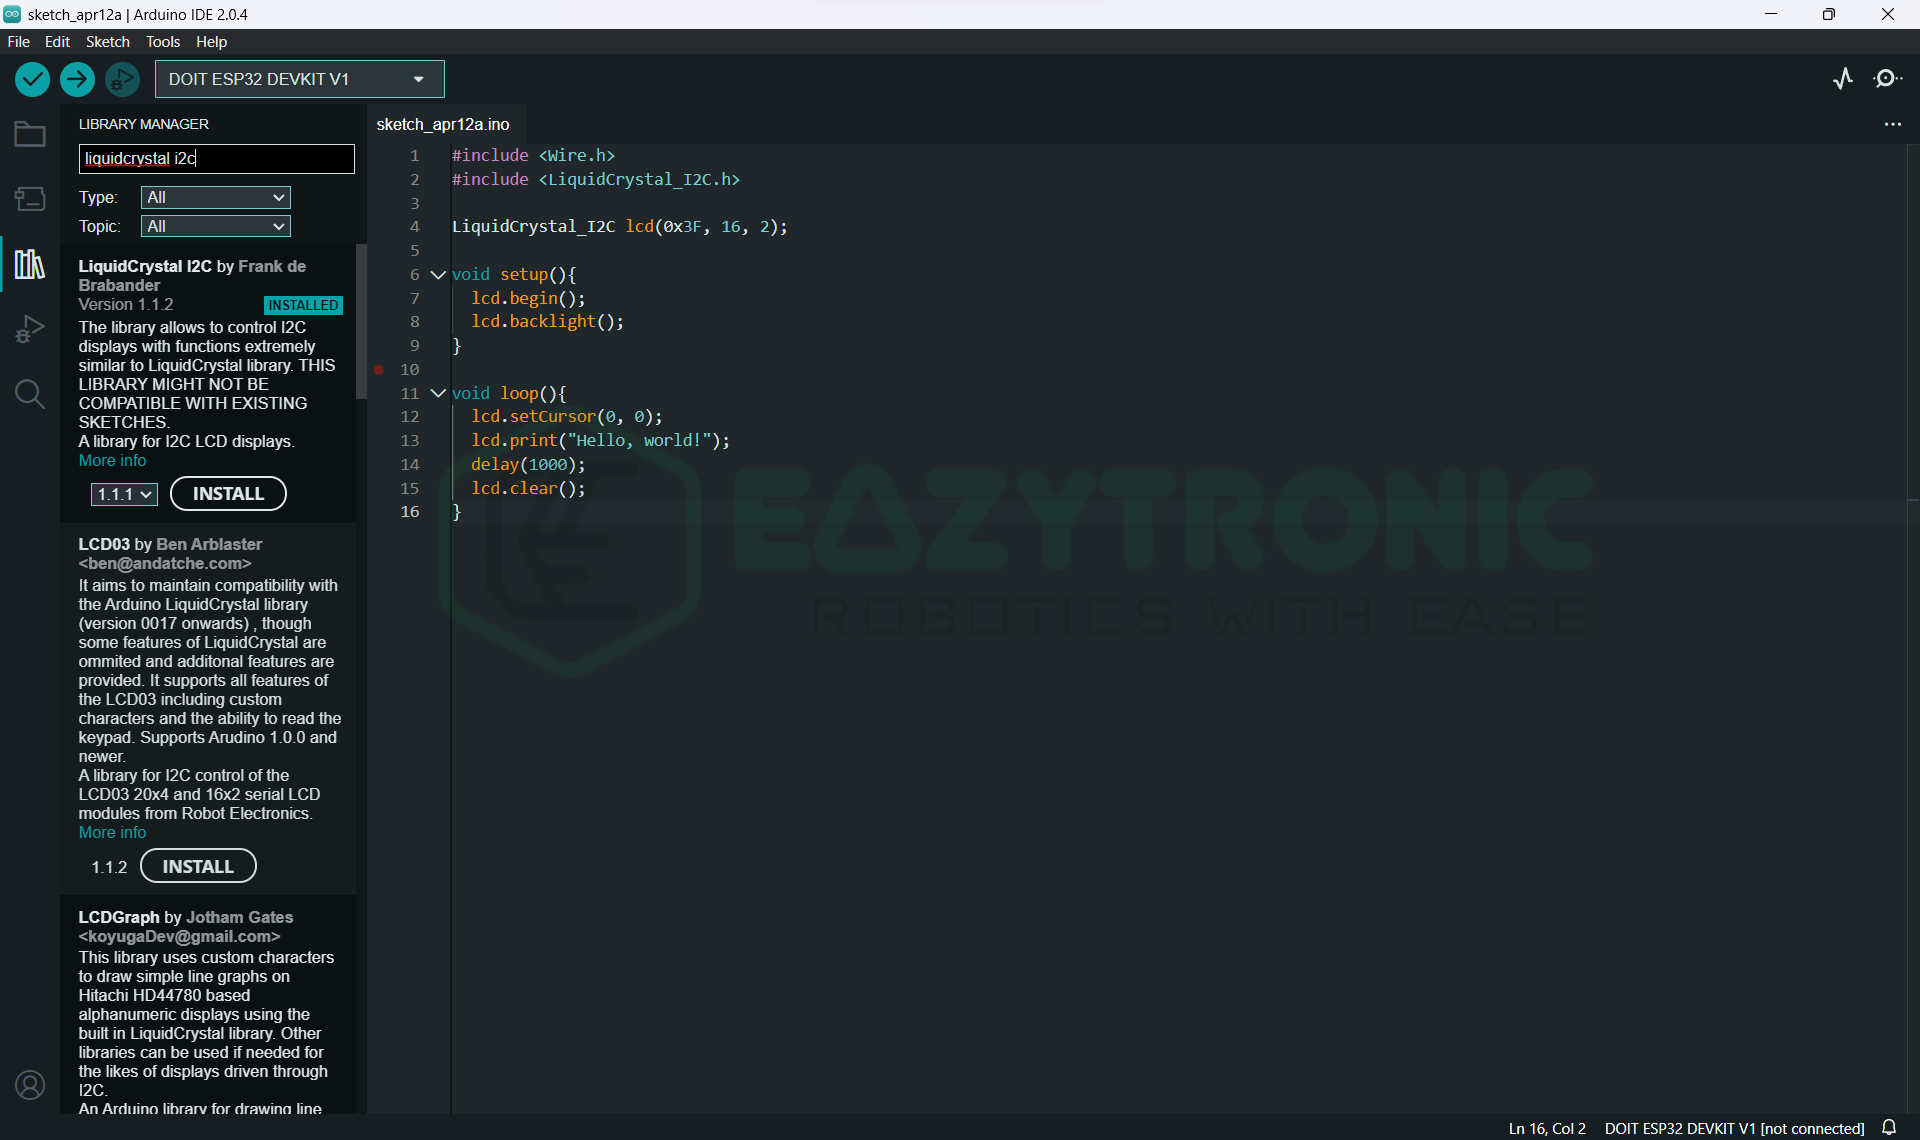
Task: Start debugging with the debug icon
Action: 122,79
